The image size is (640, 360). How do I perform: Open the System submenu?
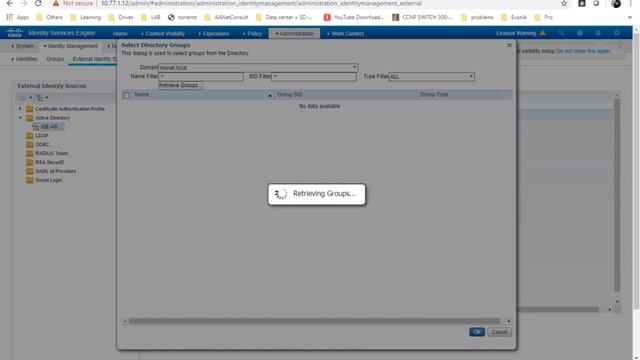[x=23, y=46]
